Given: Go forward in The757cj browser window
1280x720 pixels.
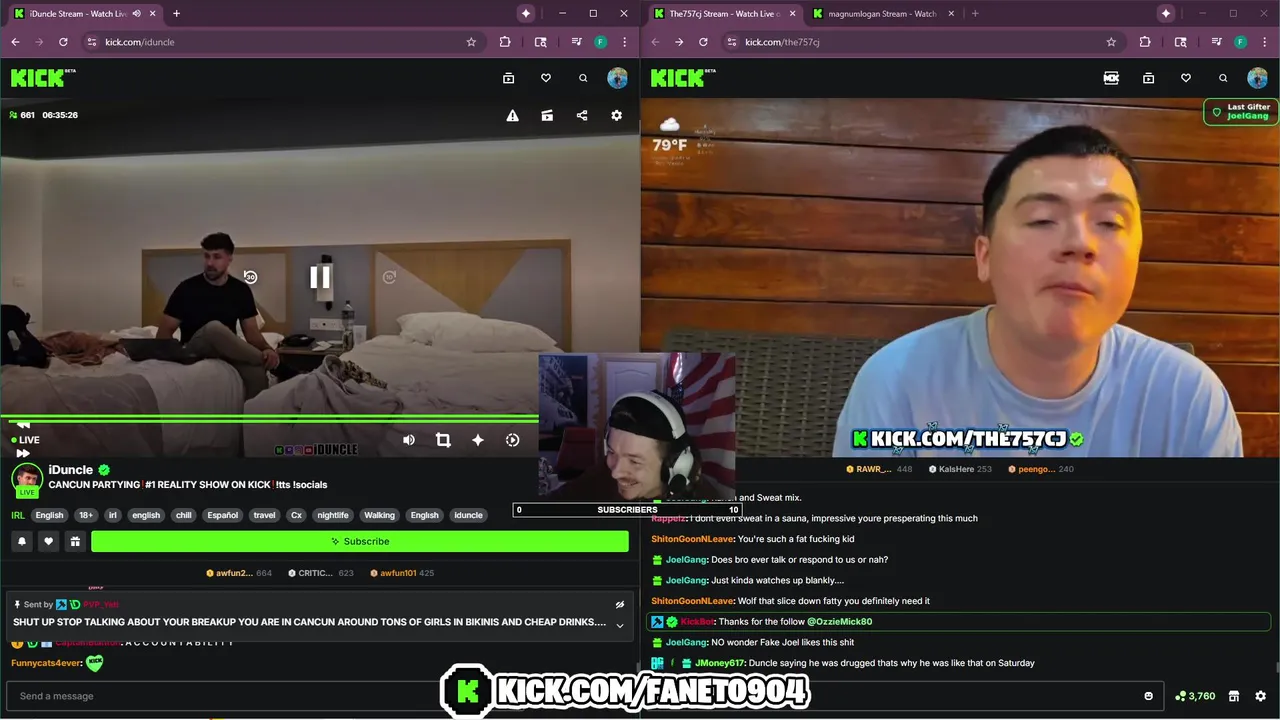Looking at the screenshot, I should click(679, 42).
